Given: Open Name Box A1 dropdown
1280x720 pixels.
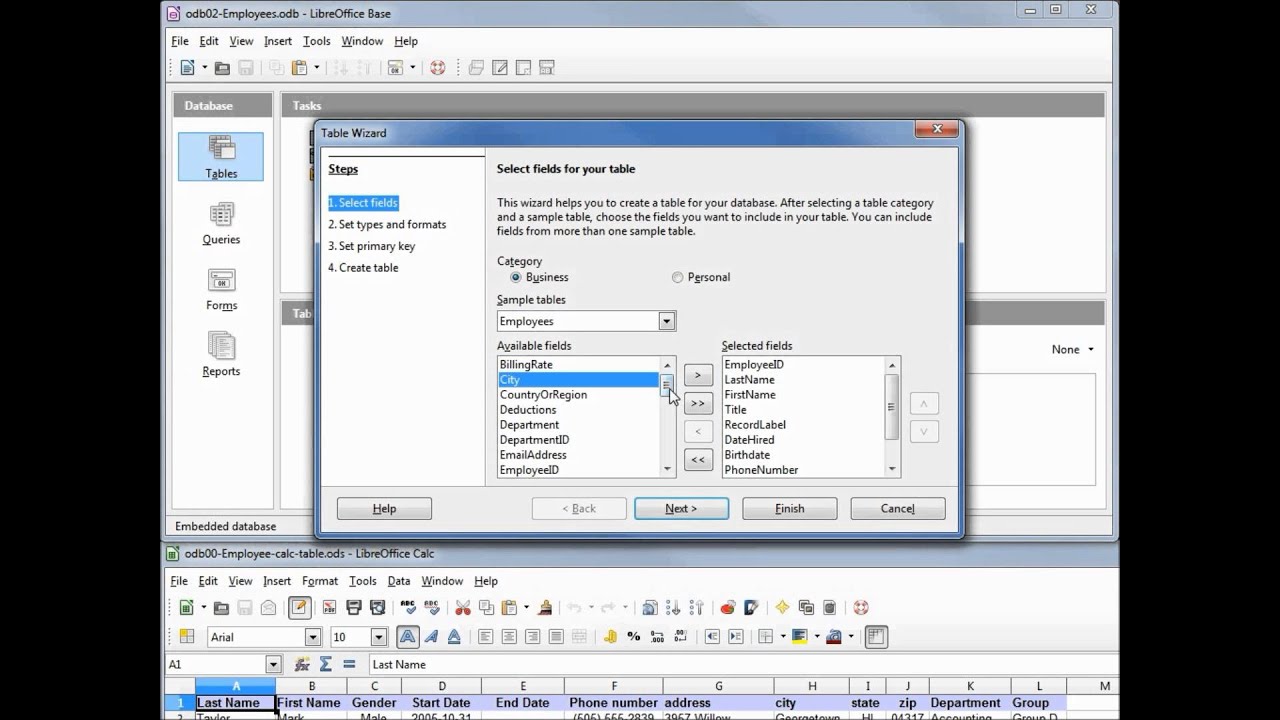Looking at the screenshot, I should click(274, 664).
